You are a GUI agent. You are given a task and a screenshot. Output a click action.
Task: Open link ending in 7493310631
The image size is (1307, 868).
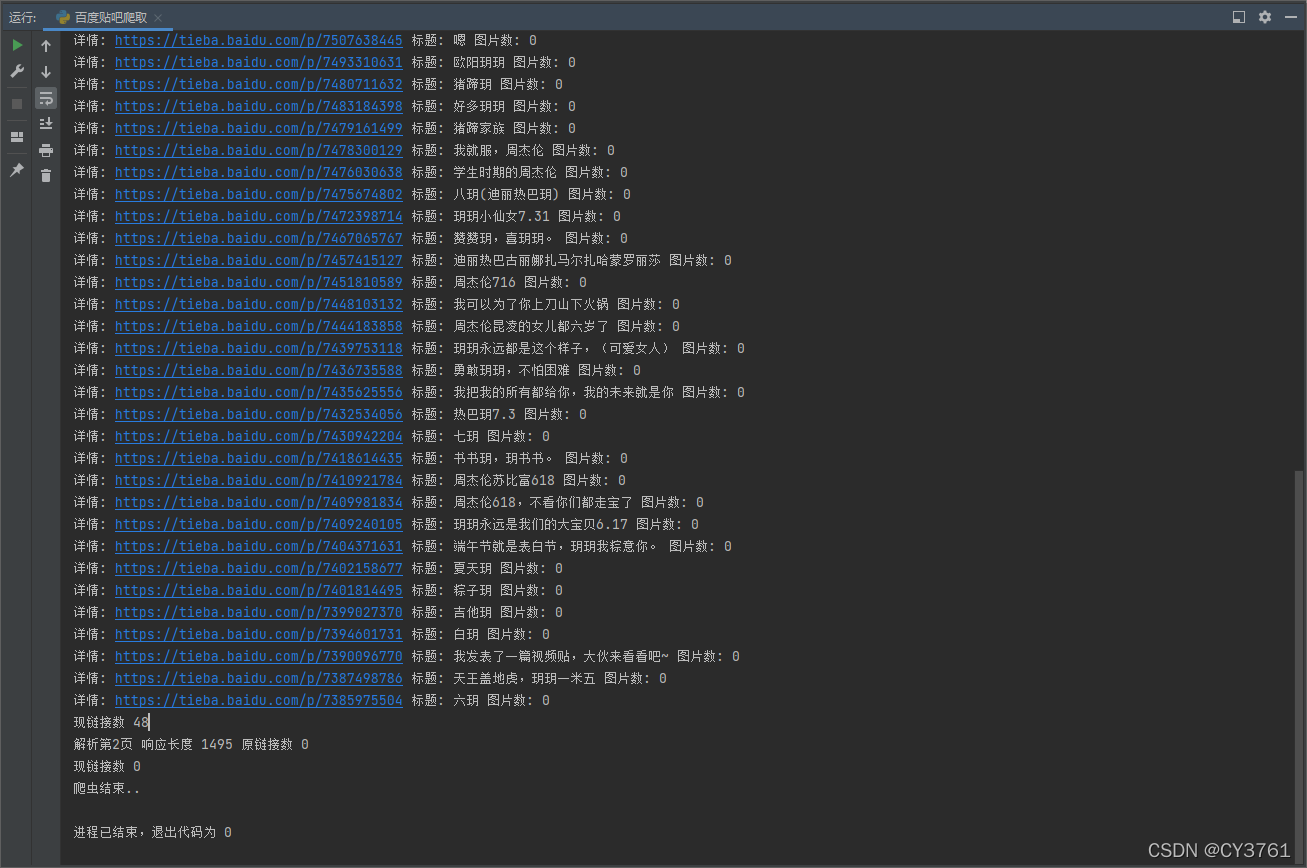click(x=259, y=62)
